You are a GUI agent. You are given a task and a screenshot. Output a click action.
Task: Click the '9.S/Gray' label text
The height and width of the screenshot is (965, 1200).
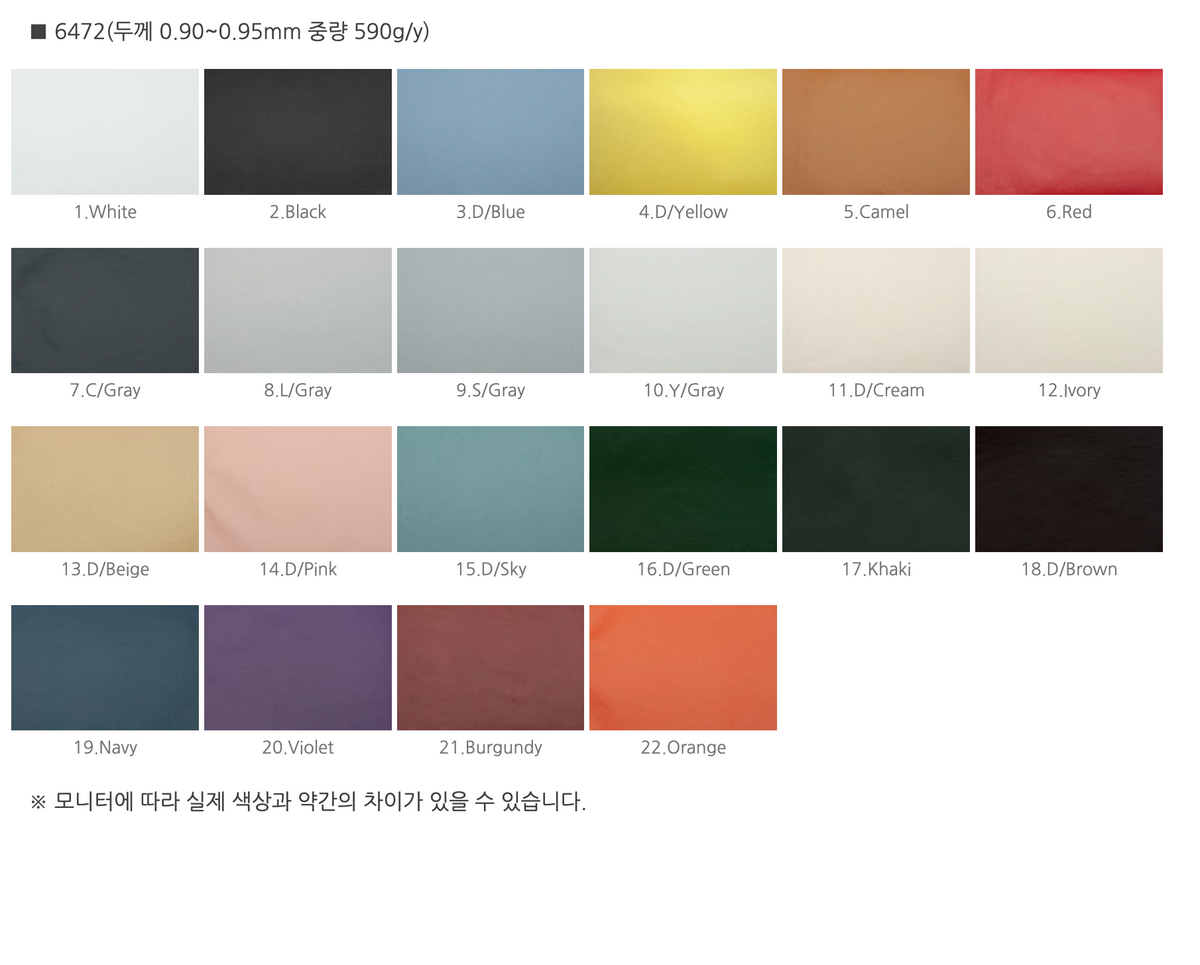coord(490,390)
